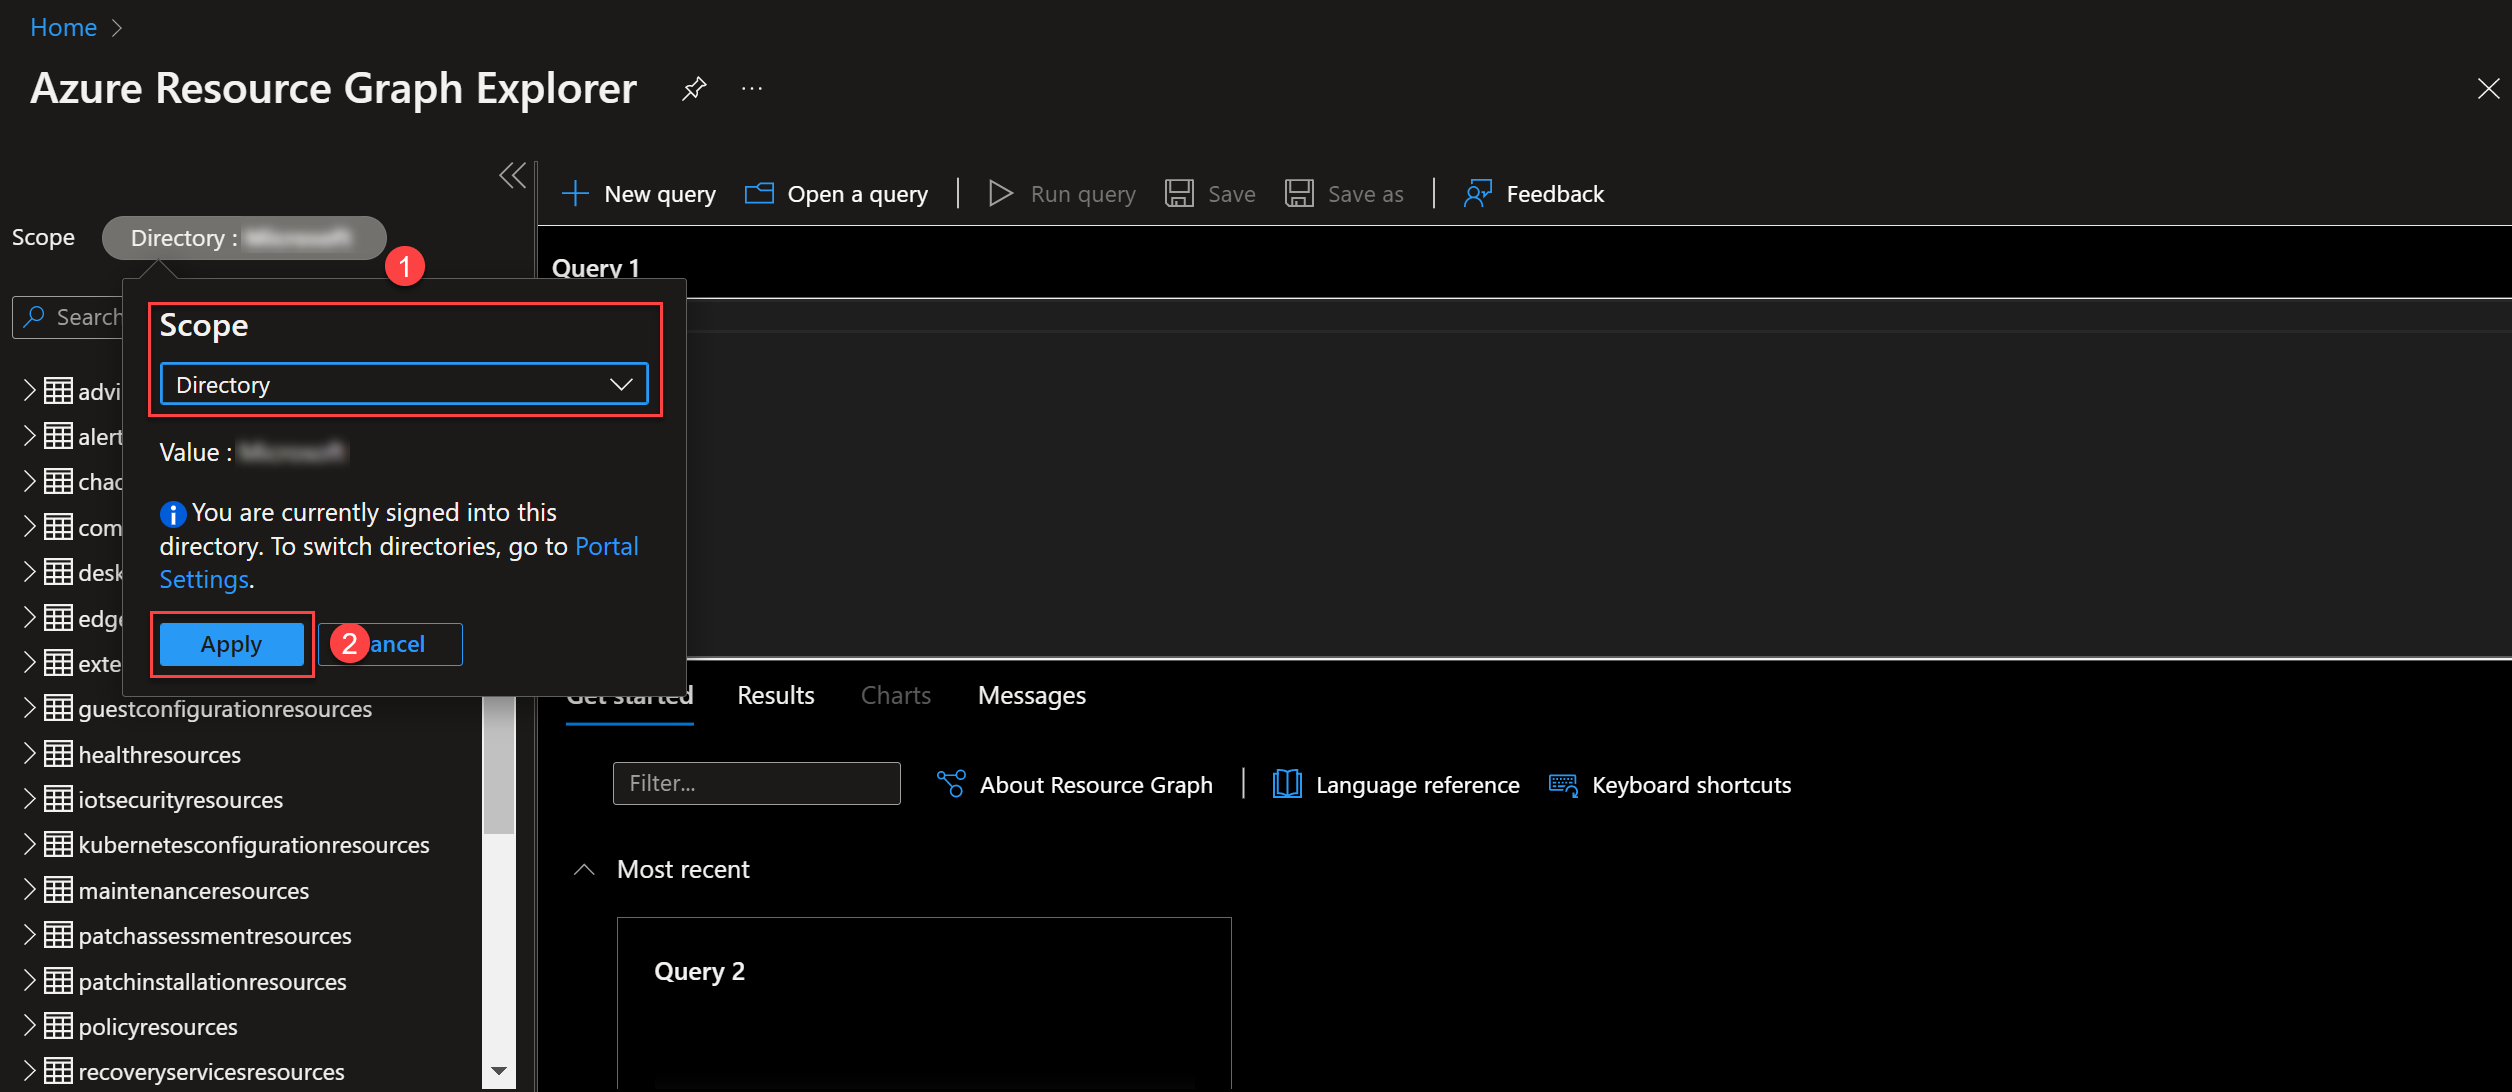Pin Azure Resource Graph Explorer using pin icon
Screen dimensions: 2512x1092
(x=694, y=89)
